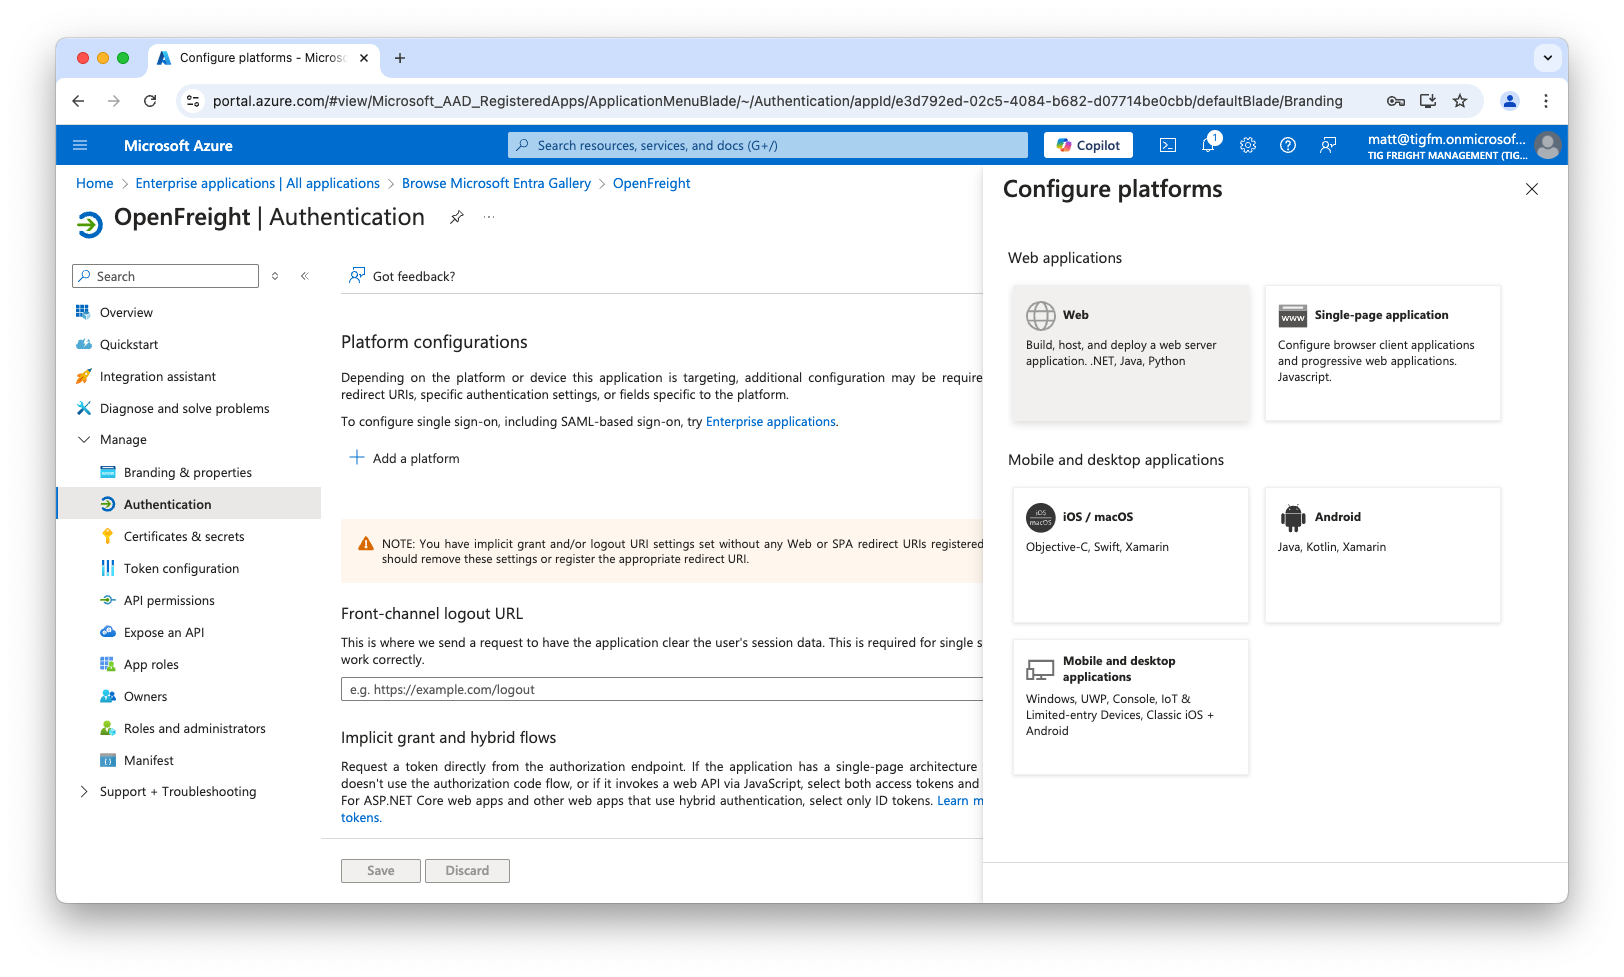This screenshot has width=1624, height=977.
Task: Choose the iOS / macOS platform card
Action: tap(1131, 555)
